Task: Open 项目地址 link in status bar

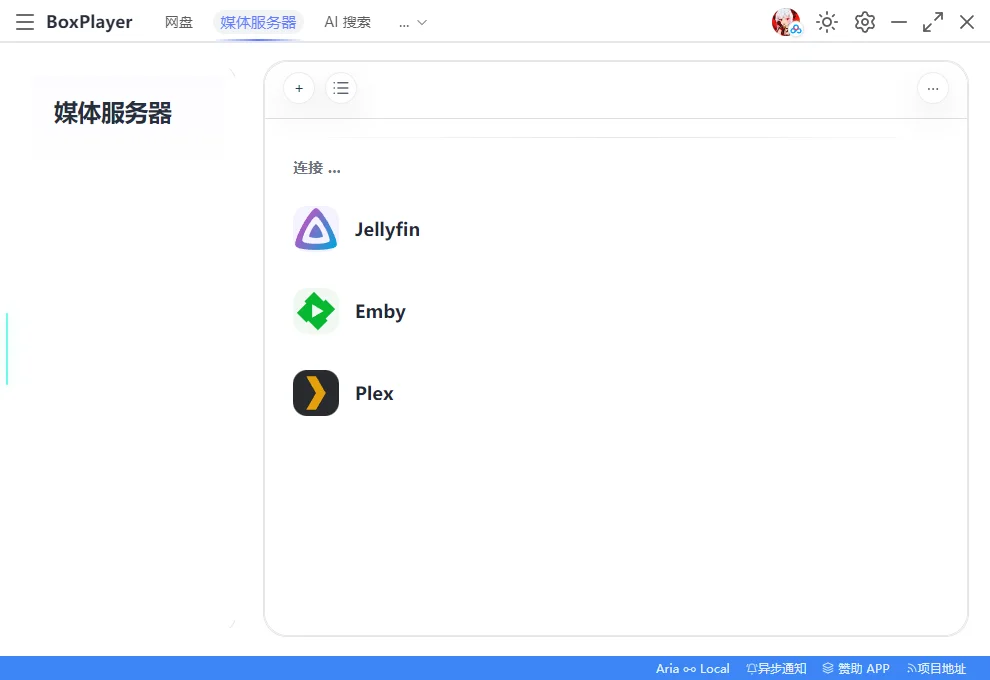Action: (x=936, y=669)
